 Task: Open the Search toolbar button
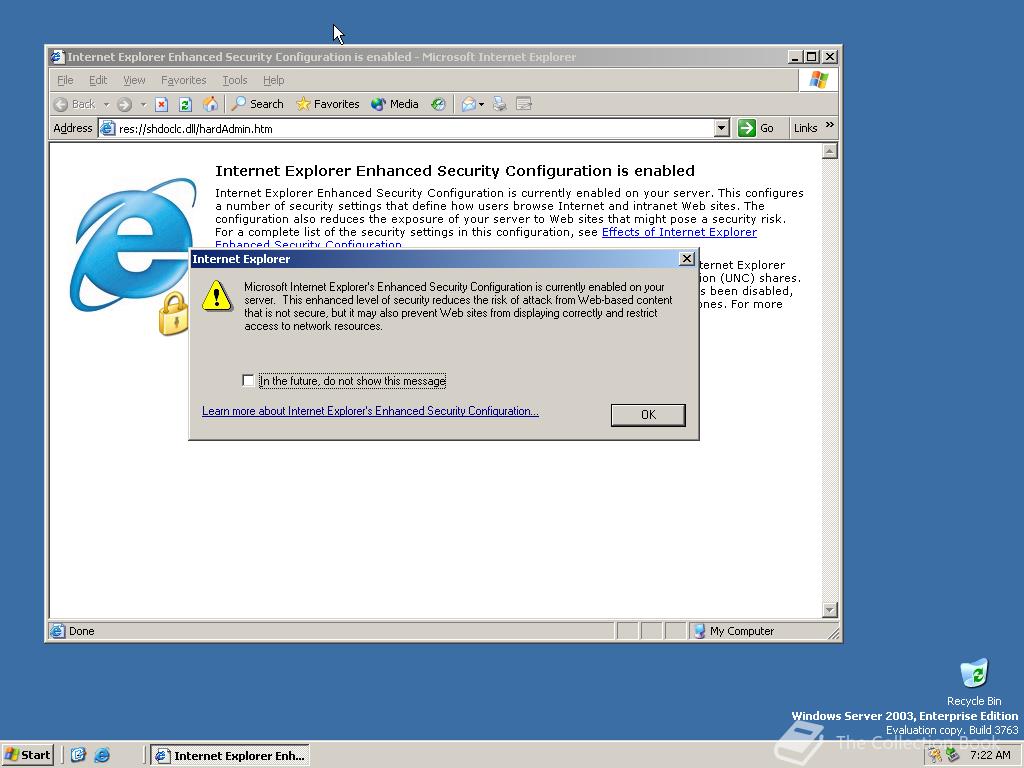(257, 104)
